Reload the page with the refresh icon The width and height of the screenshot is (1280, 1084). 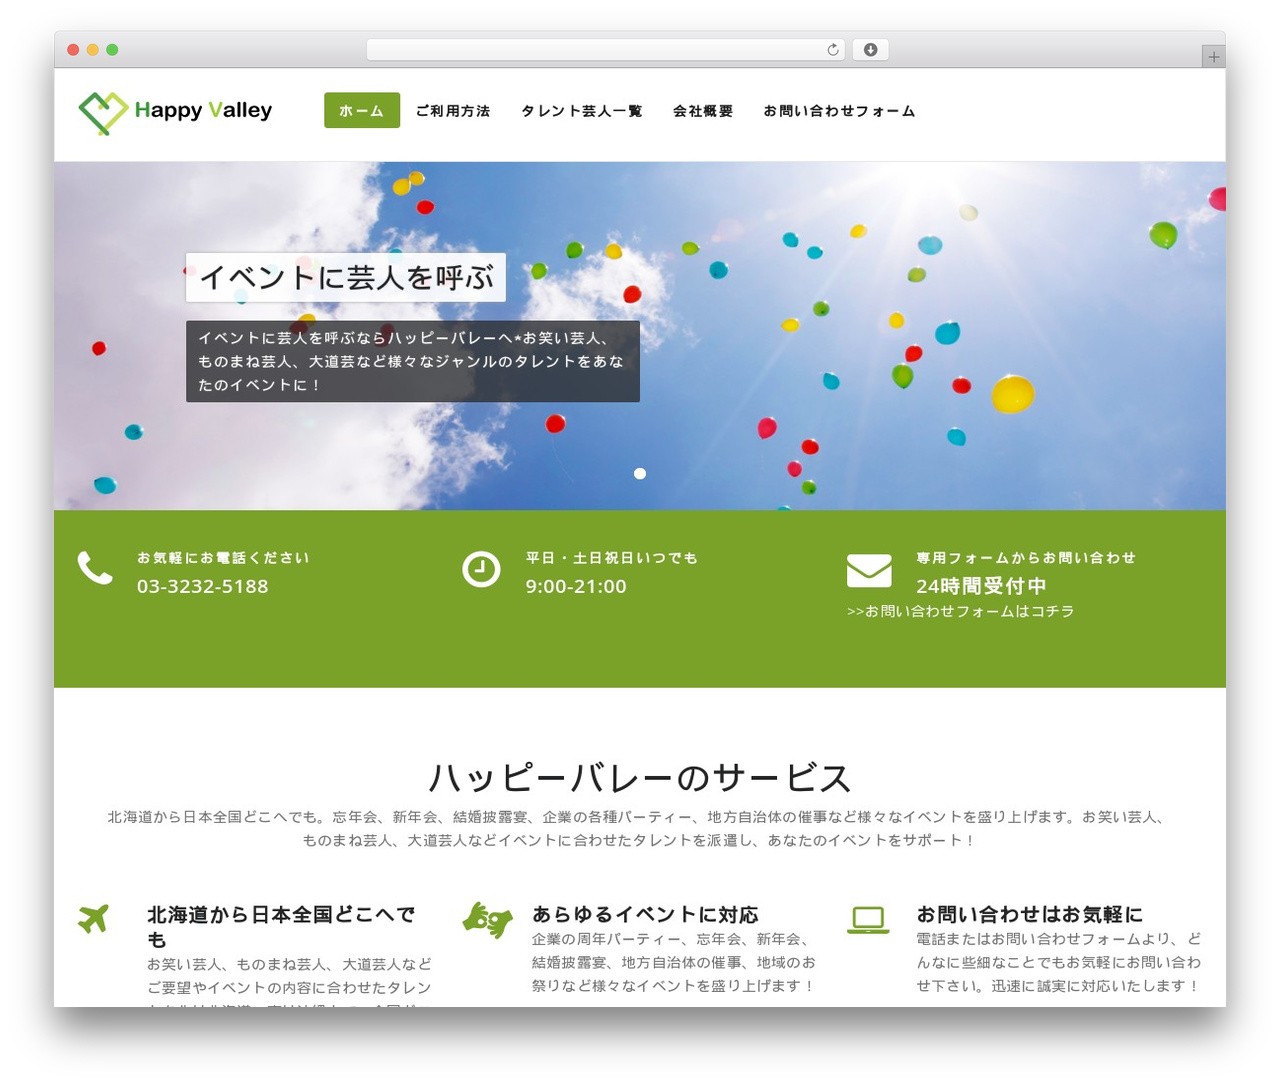point(832,50)
